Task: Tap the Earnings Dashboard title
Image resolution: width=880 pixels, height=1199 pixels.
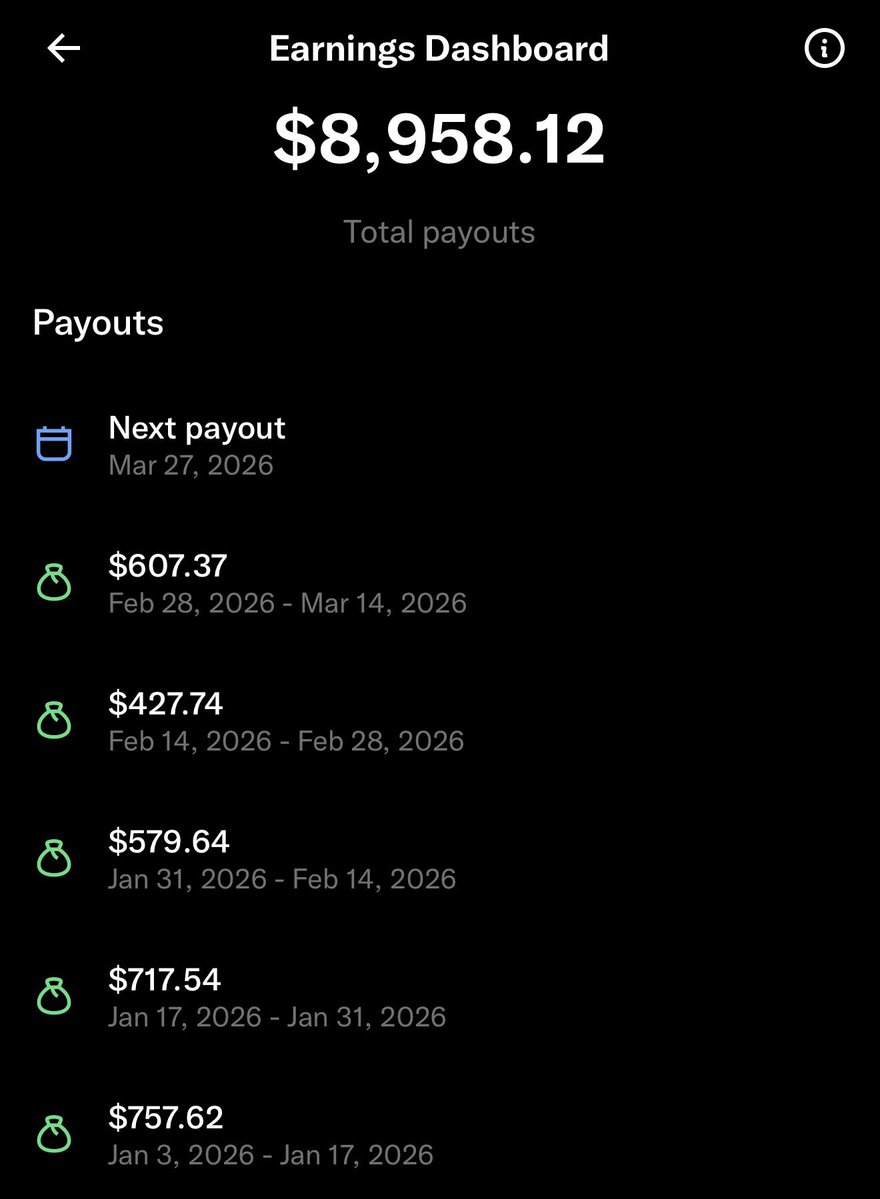Action: click(439, 49)
